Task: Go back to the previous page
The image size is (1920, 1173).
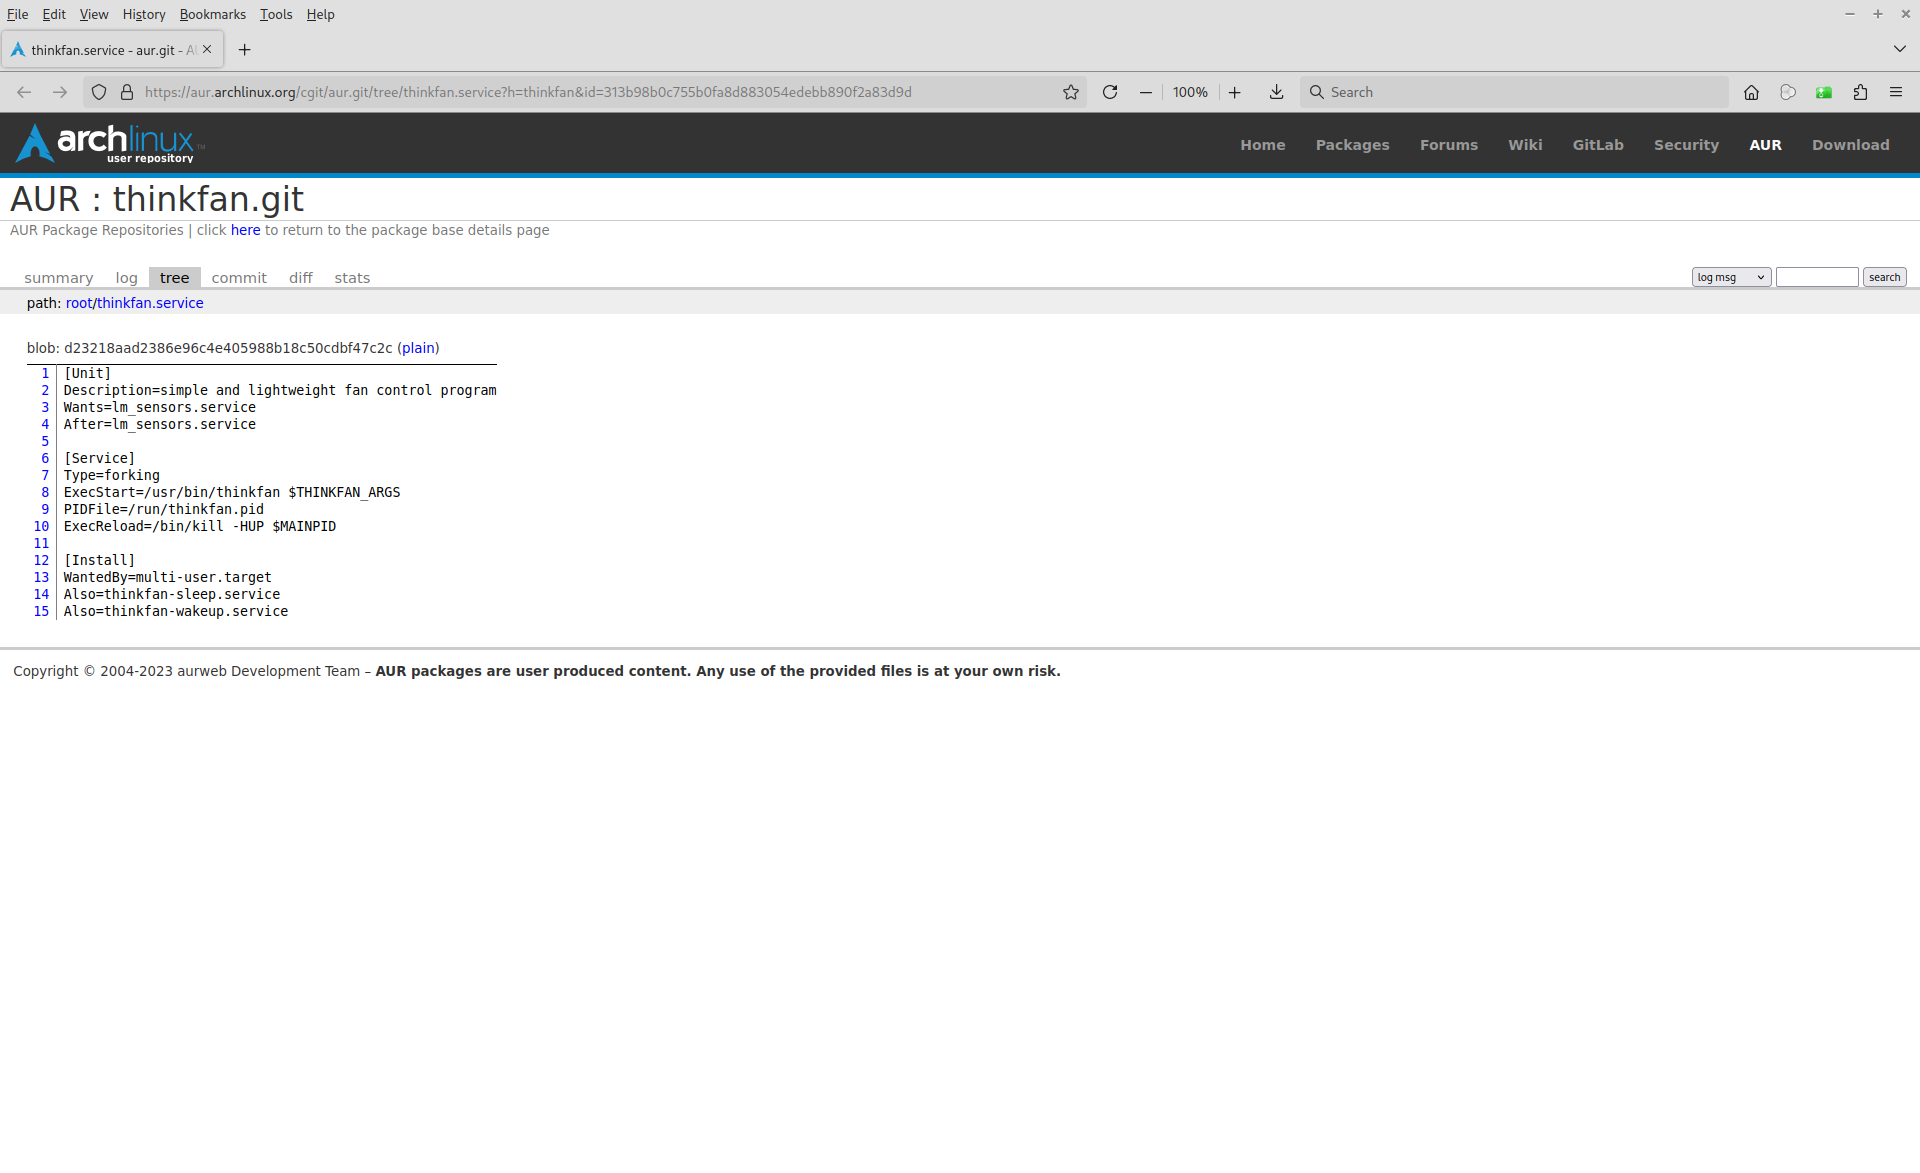Action: [24, 92]
